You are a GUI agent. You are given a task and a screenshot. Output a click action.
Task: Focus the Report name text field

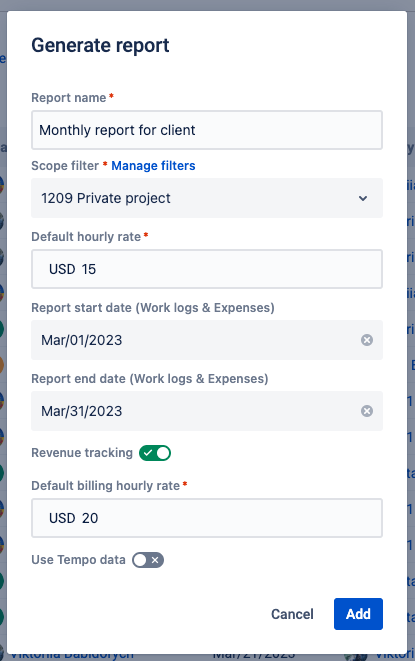pos(207,130)
